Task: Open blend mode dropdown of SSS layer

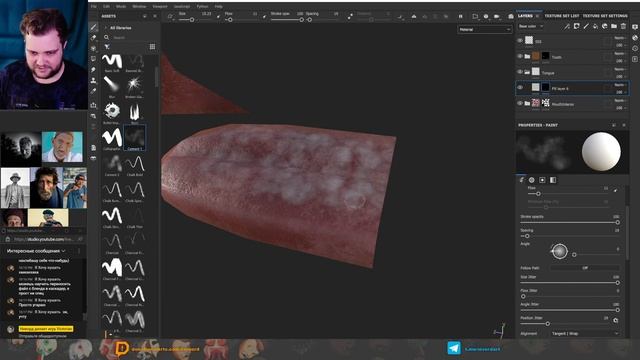Action: click(620, 38)
